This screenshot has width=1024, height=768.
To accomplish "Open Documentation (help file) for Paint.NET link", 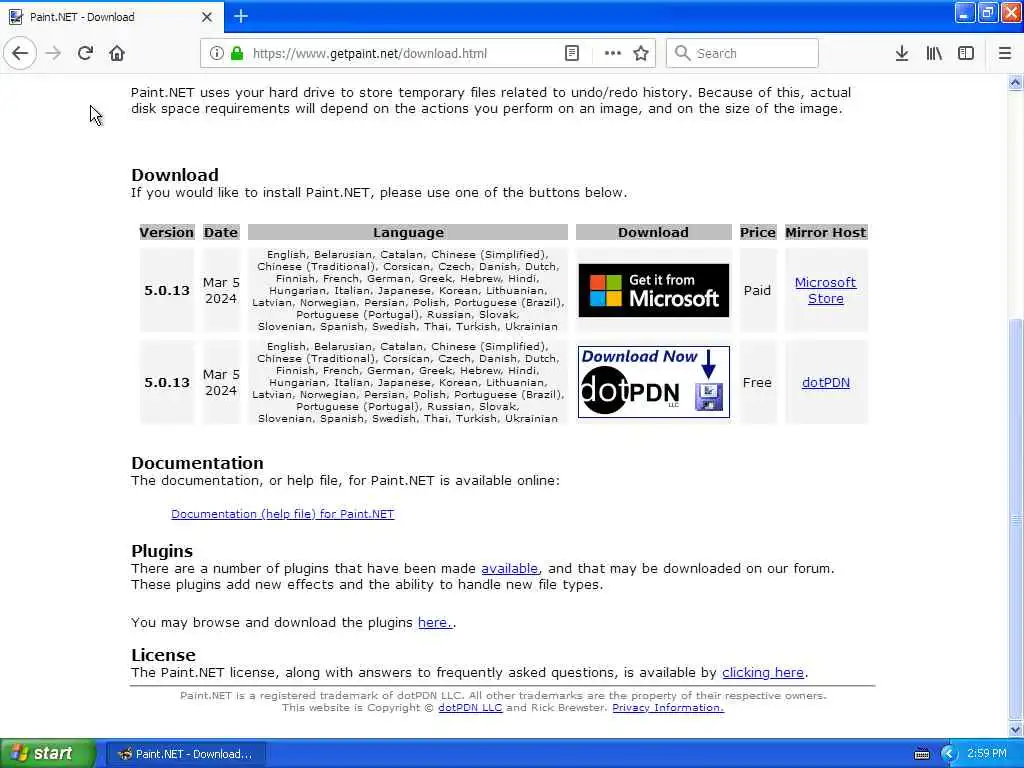I will click(x=283, y=514).
